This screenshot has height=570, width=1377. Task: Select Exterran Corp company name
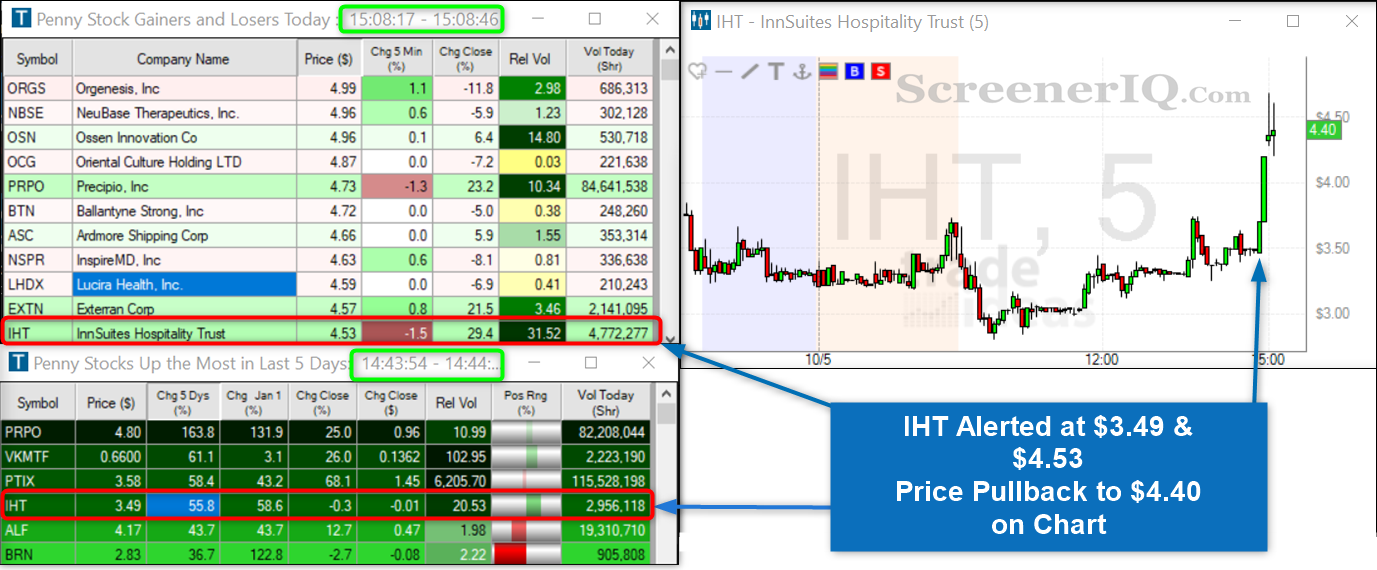[116, 309]
